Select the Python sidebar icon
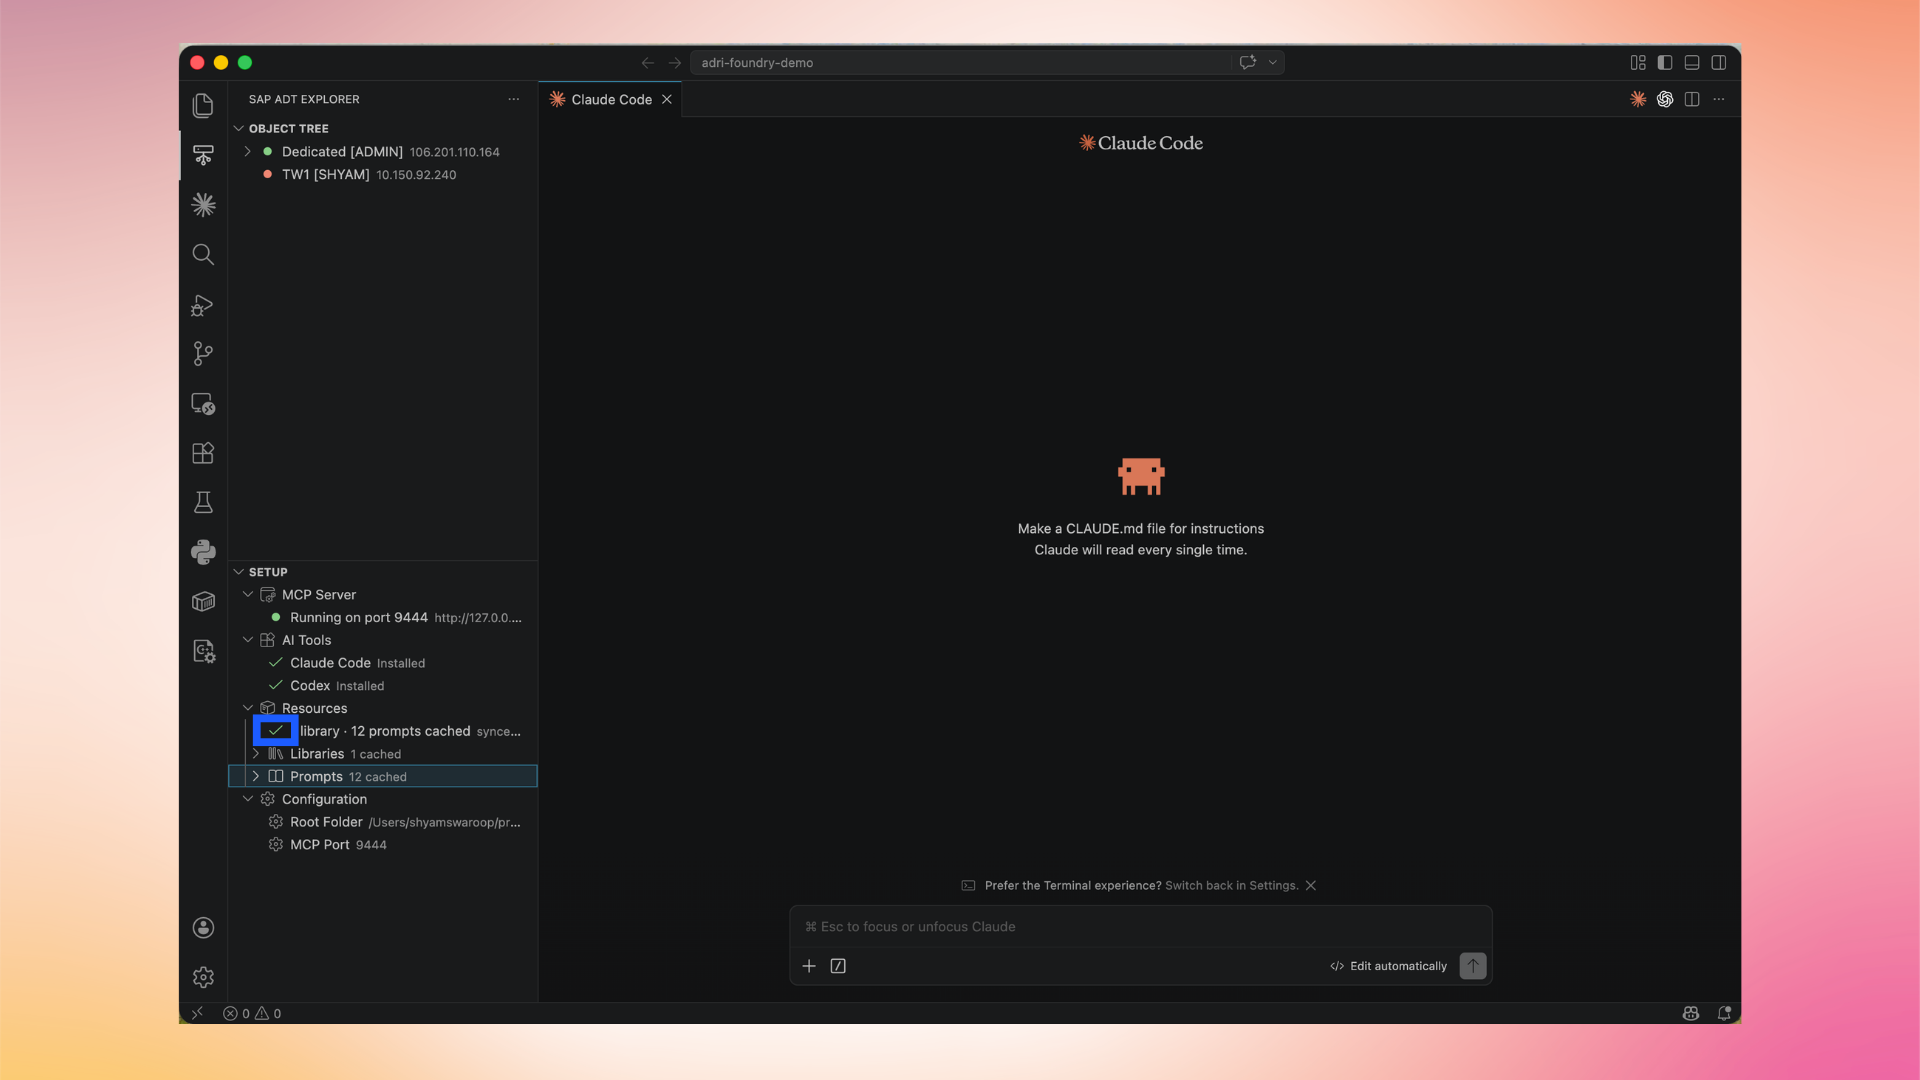Screen dimensions: 1920x1080 point(203,552)
